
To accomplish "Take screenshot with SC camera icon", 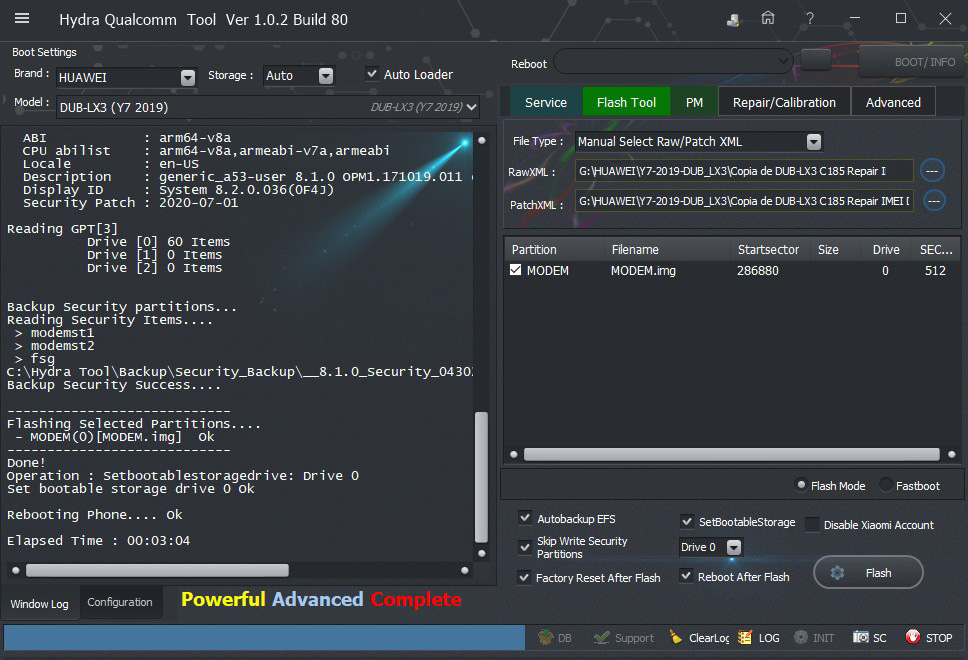I will (861, 637).
